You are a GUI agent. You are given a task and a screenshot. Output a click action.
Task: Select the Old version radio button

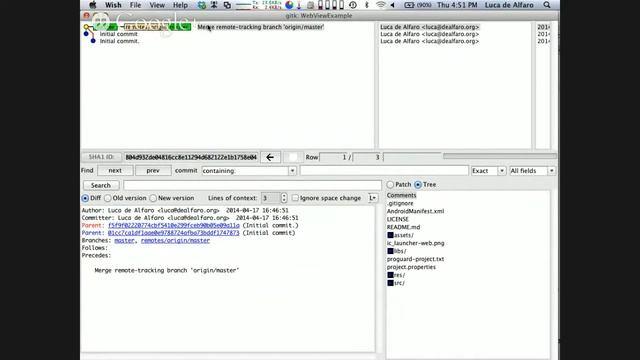coord(108,198)
